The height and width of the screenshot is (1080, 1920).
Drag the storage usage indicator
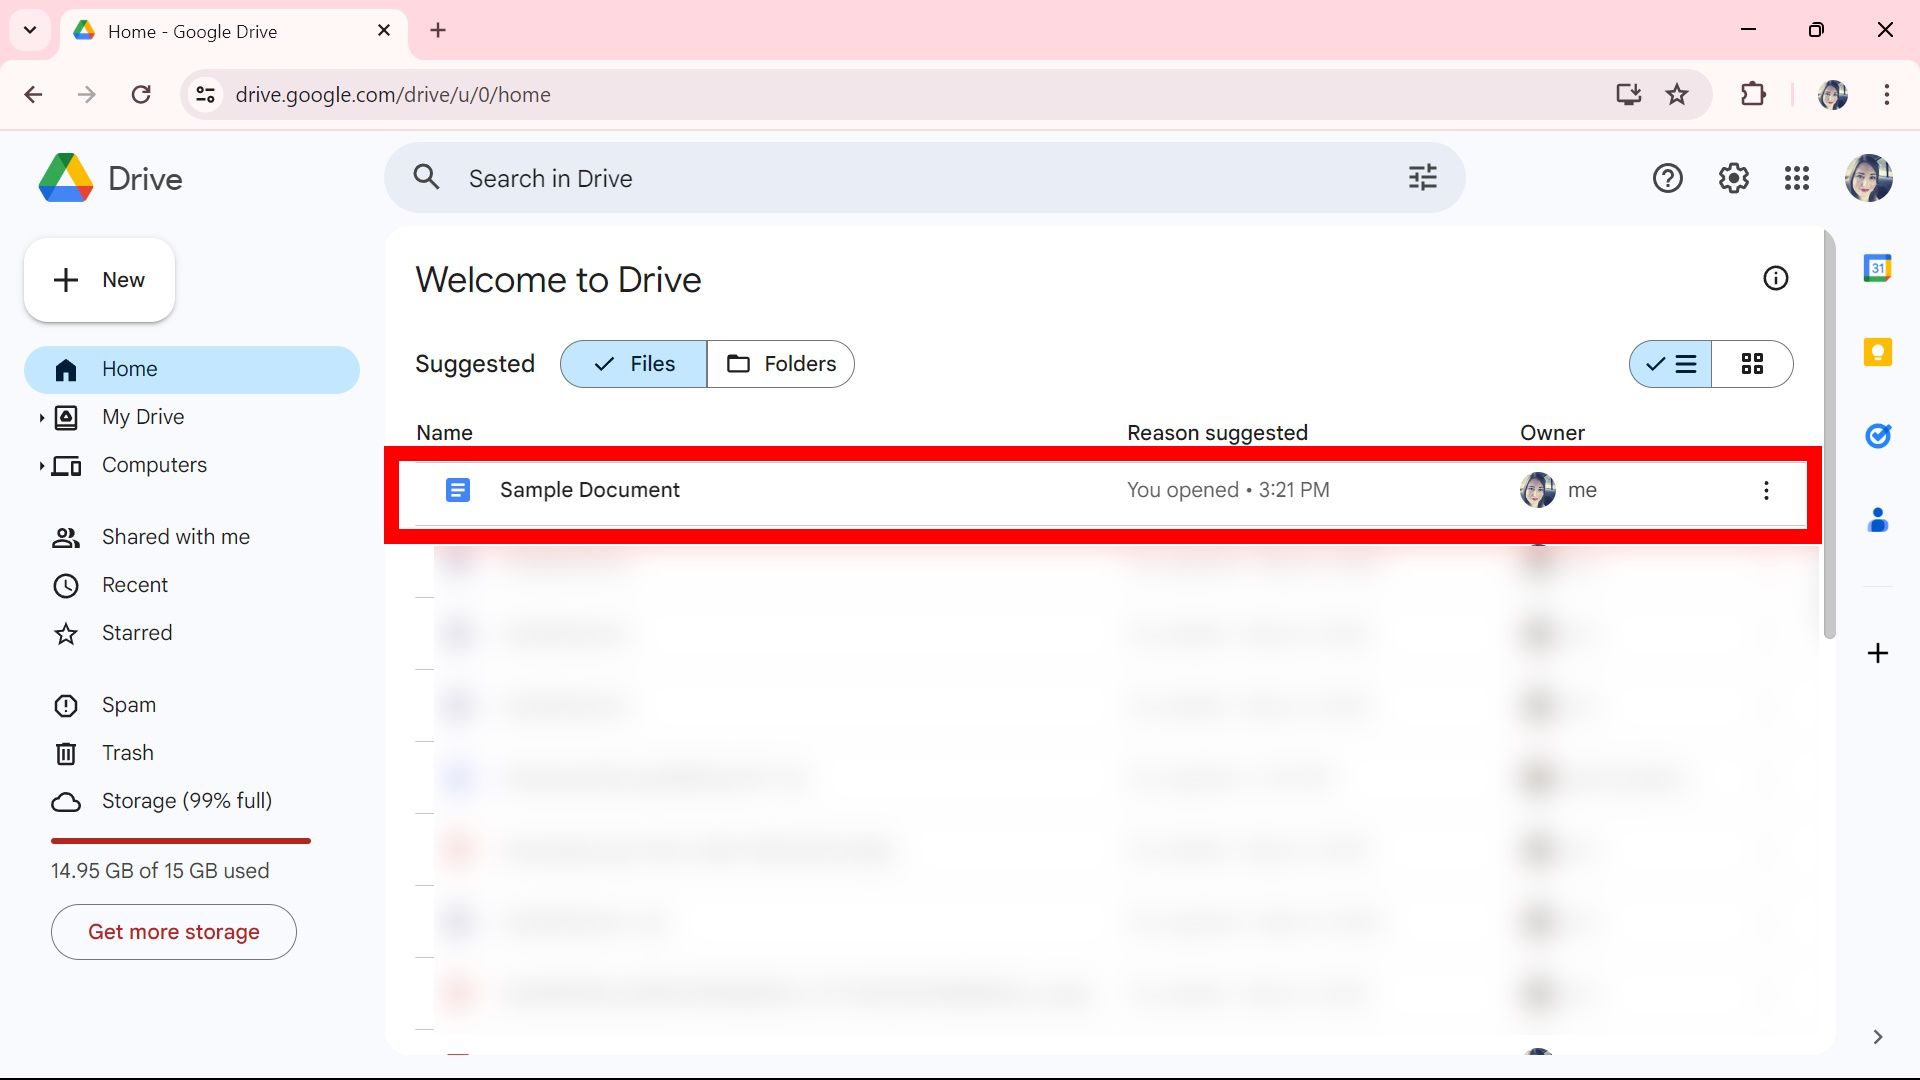pyautogui.click(x=181, y=839)
